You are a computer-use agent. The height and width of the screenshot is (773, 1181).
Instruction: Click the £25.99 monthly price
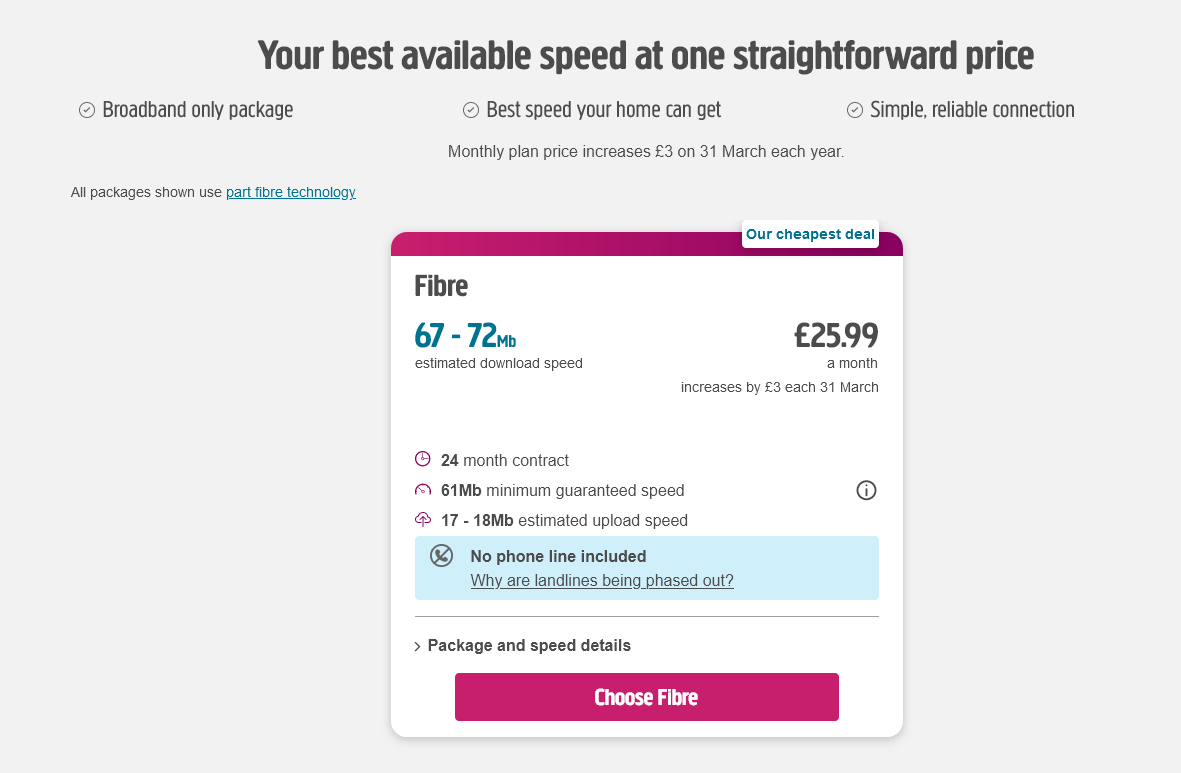pos(836,336)
